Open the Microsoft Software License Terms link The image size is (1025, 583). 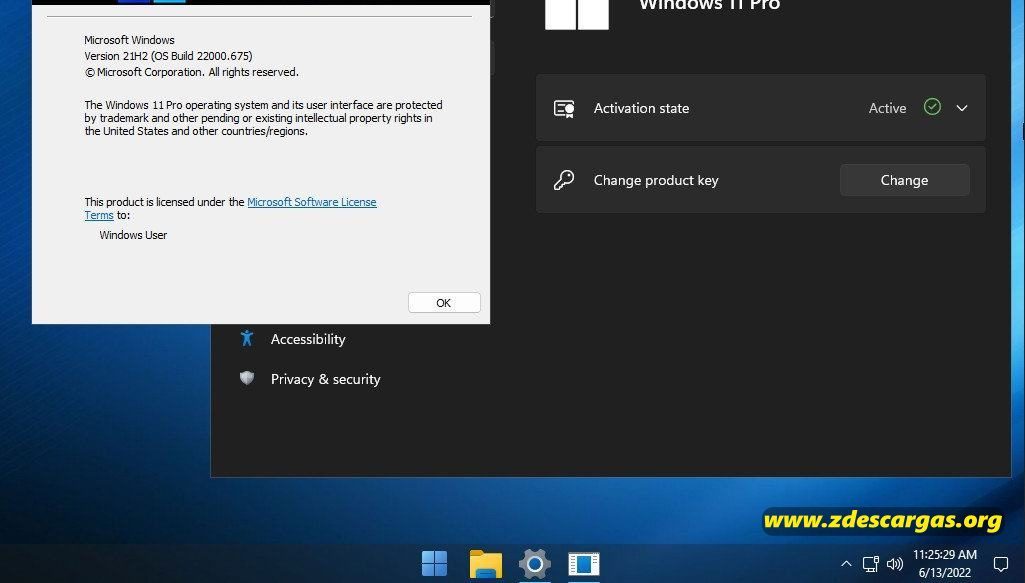(311, 202)
